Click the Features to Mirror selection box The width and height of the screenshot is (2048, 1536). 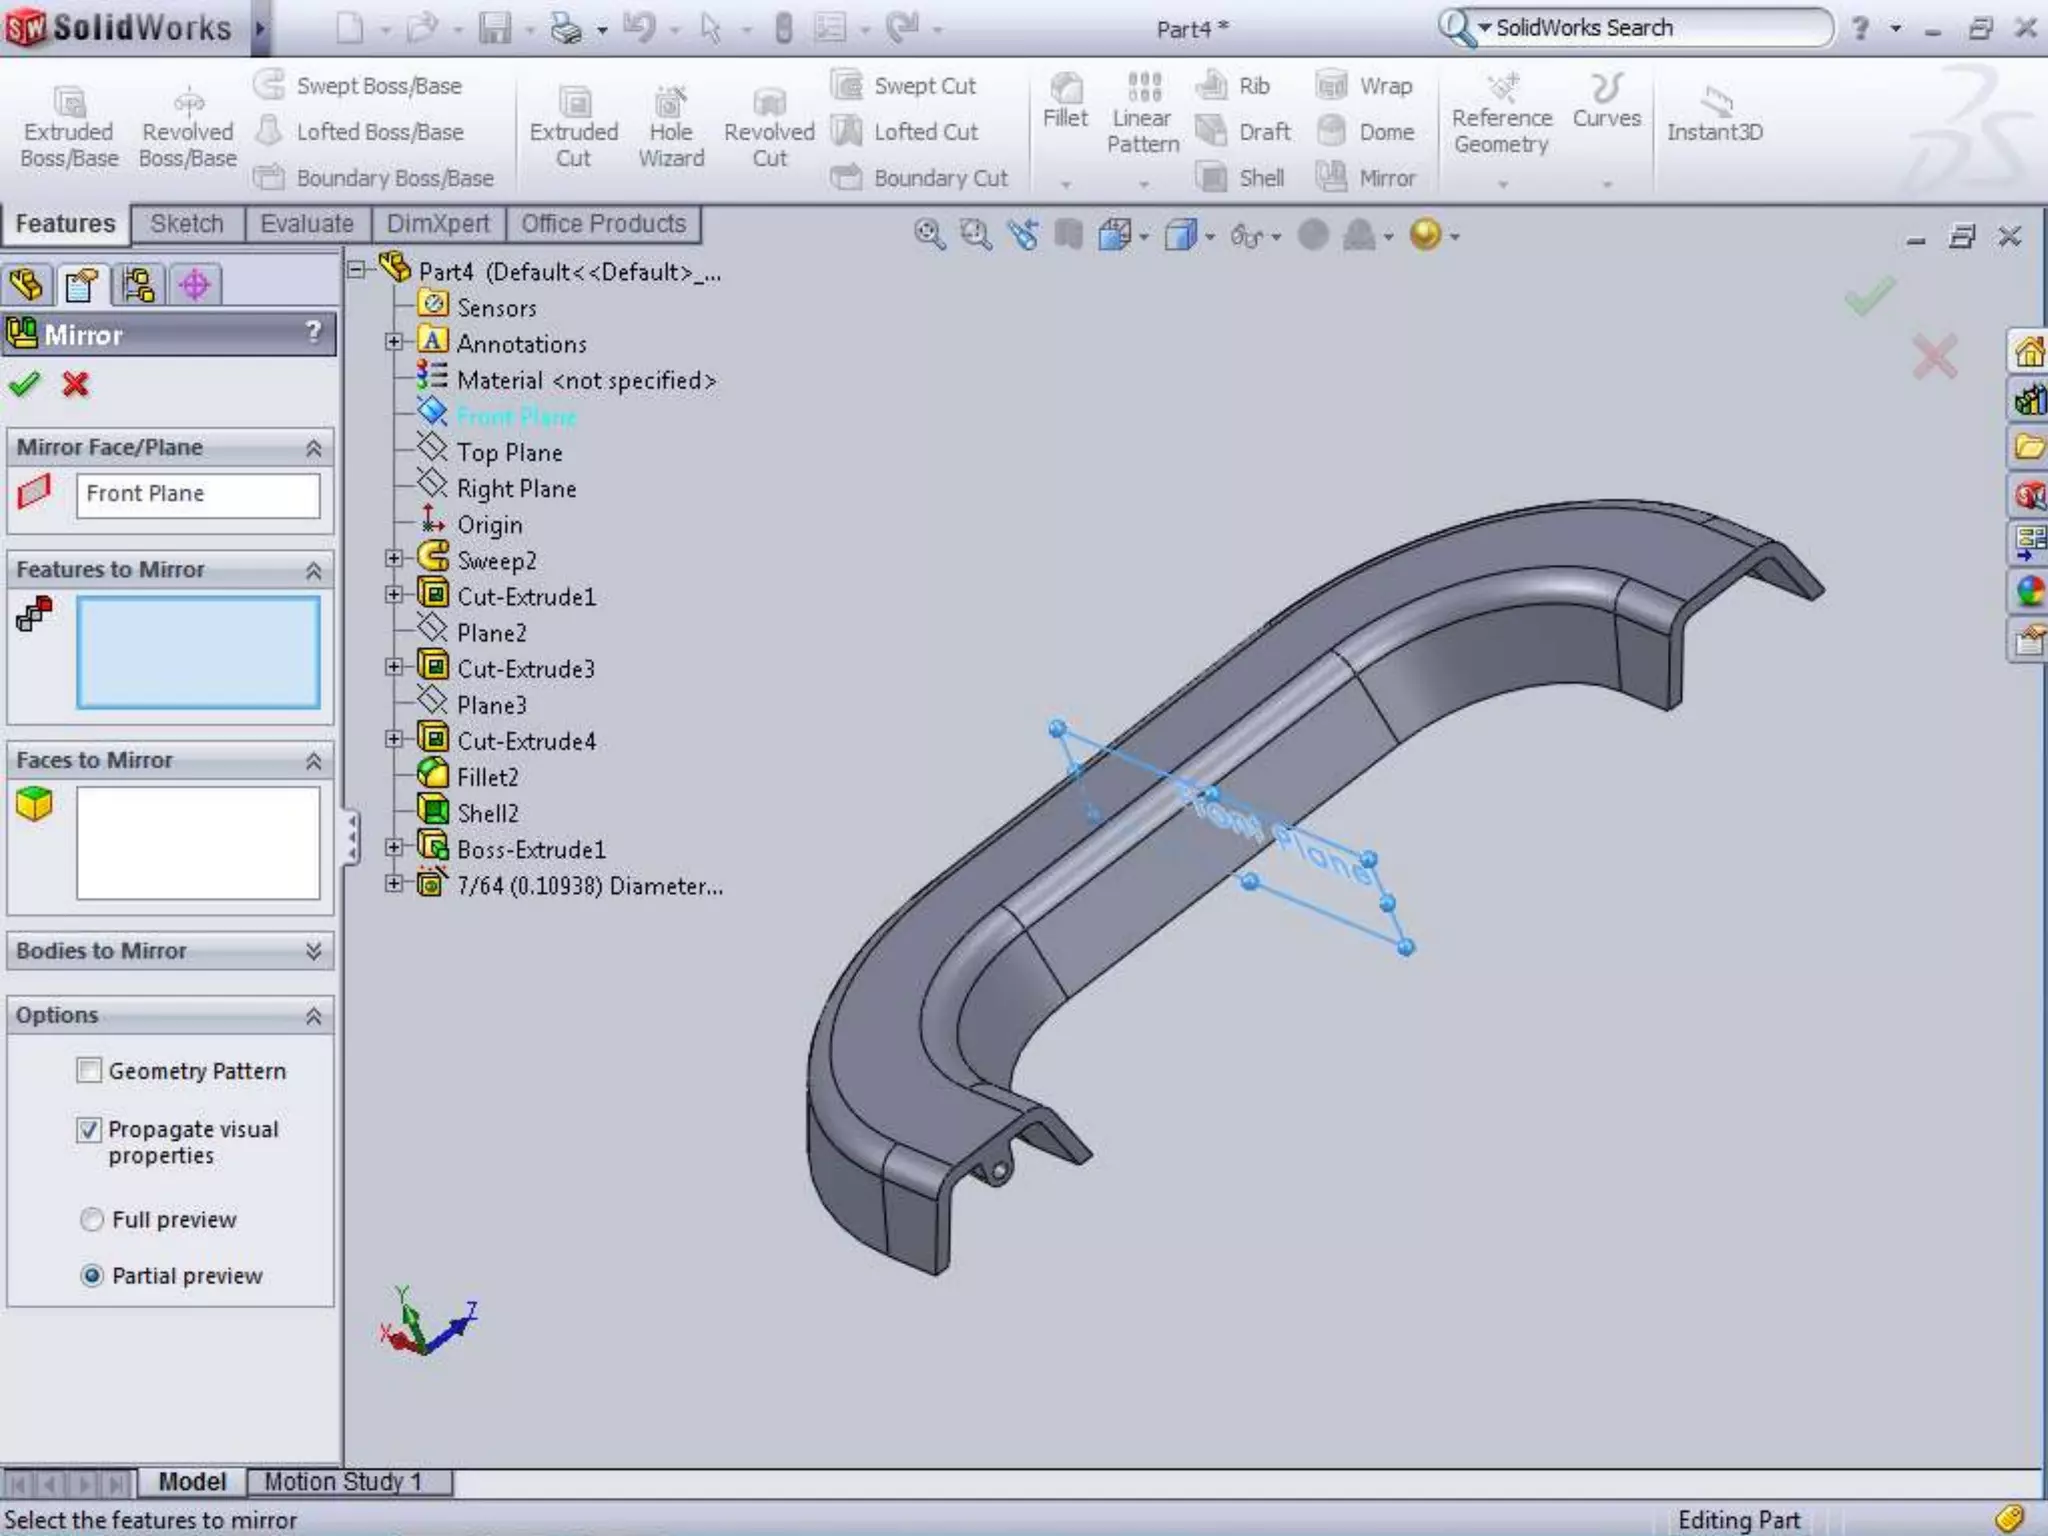click(x=198, y=652)
